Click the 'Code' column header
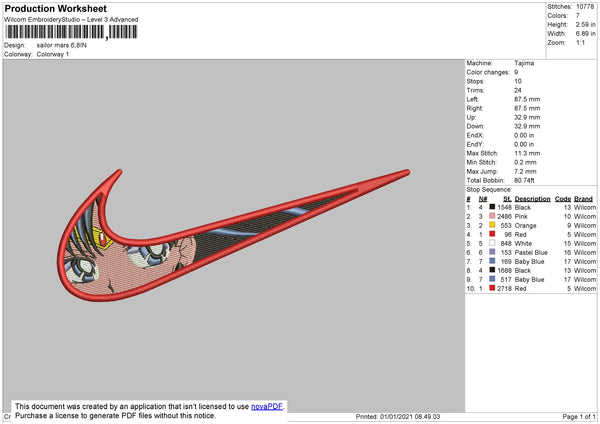Screen dimensions: 600x424 [x=562, y=199]
